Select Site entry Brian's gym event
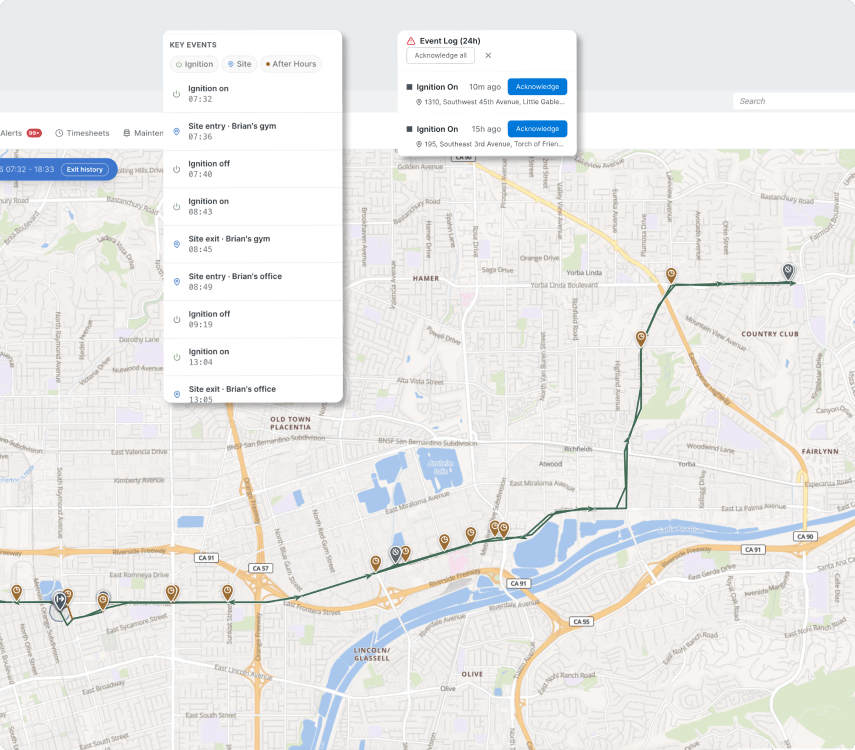Image resolution: width=855 pixels, height=750 pixels. coord(252,131)
